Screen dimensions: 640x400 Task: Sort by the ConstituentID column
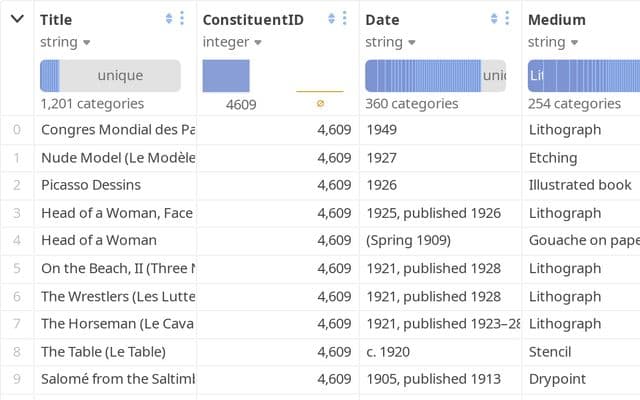(331, 18)
